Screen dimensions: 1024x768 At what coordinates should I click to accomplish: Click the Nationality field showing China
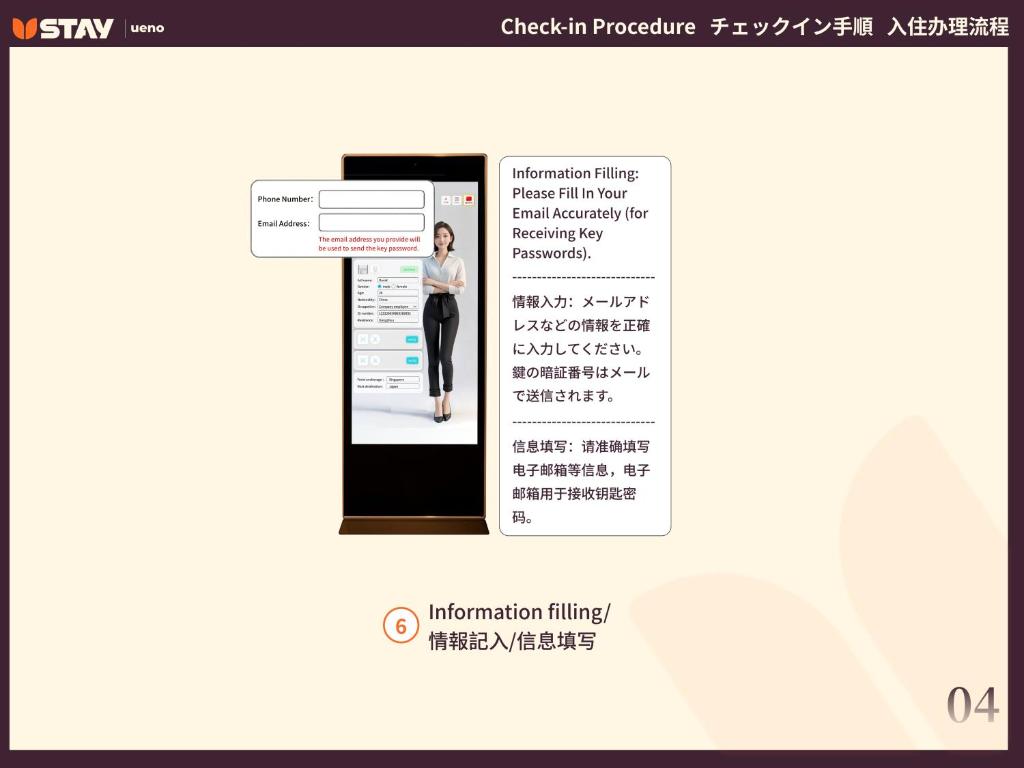[x=397, y=299]
